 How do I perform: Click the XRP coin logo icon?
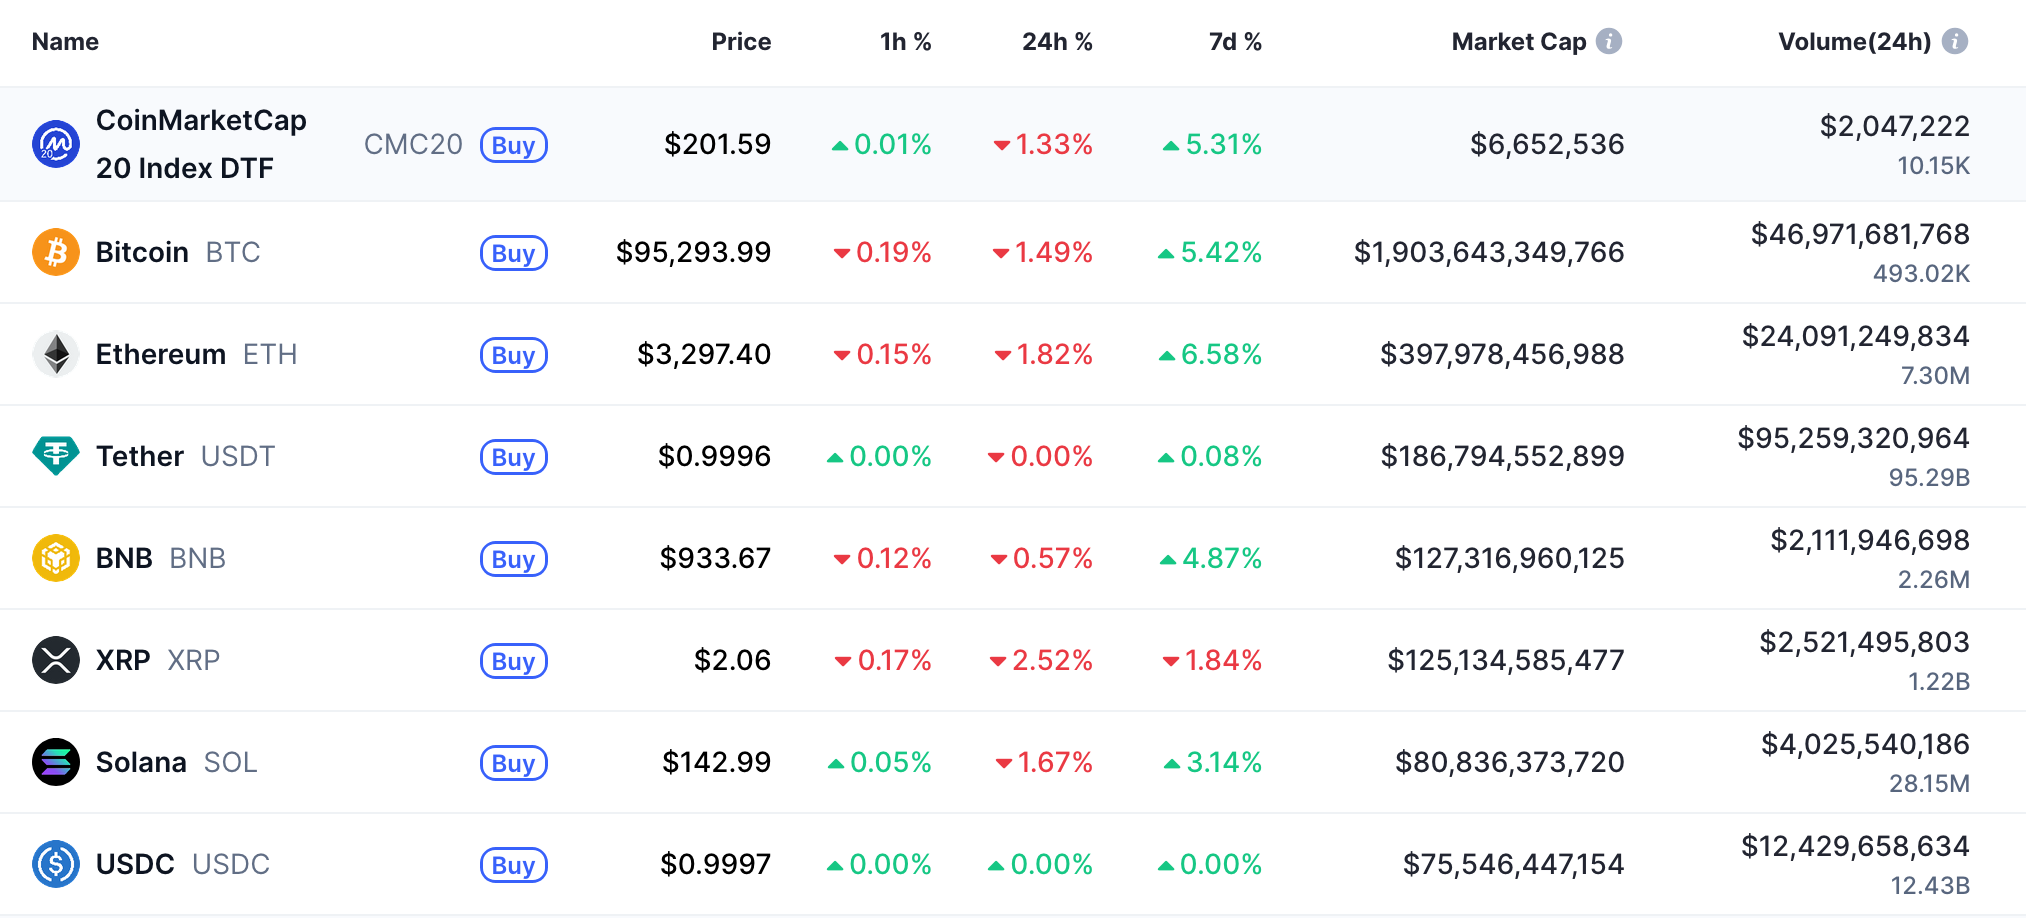[56, 660]
